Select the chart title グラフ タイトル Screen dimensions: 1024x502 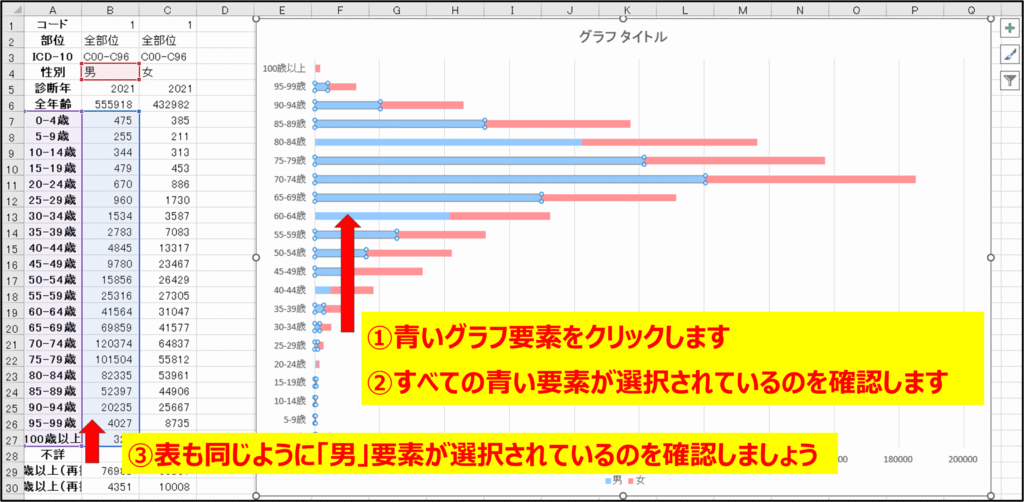click(623, 37)
